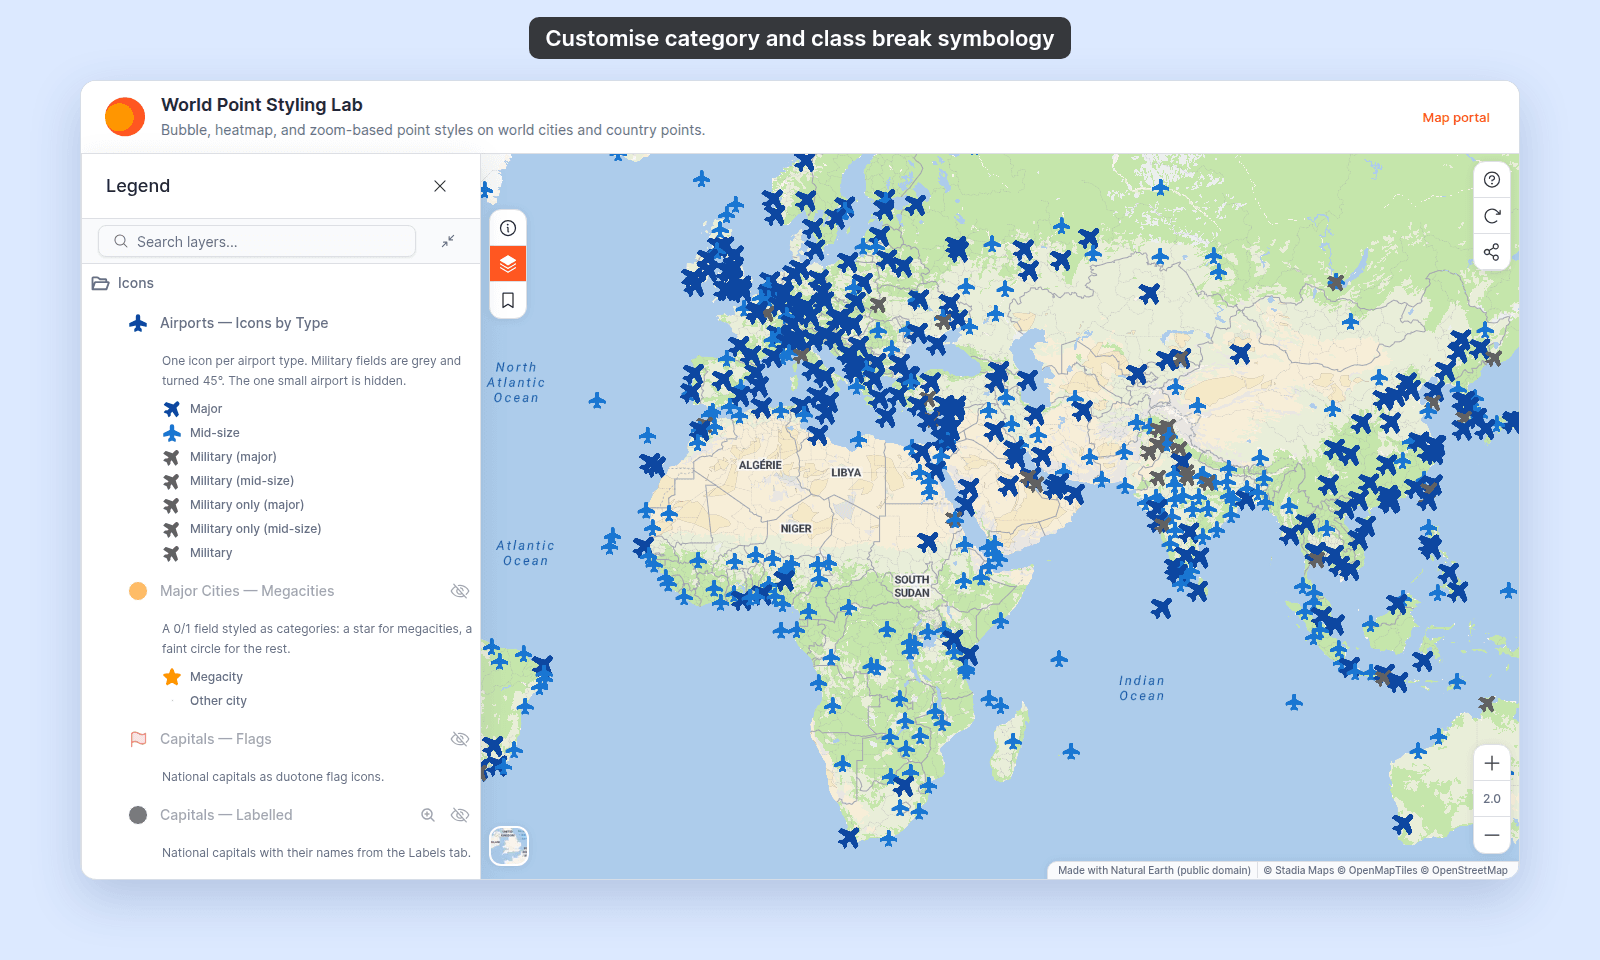The image size is (1600, 960).
Task: Open the map info panel
Action: point(508,228)
